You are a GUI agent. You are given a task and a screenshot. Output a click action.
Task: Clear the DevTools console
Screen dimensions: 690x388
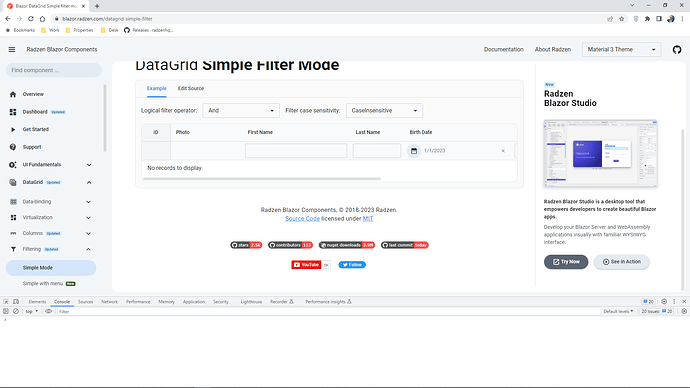coord(16,311)
